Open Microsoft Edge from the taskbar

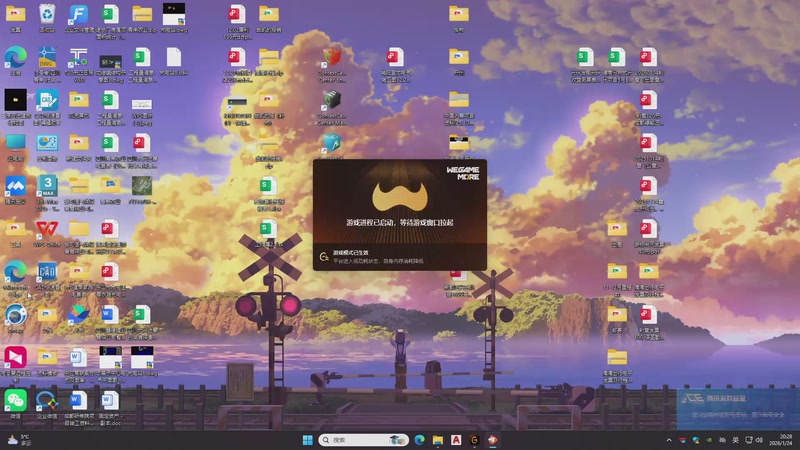419,440
